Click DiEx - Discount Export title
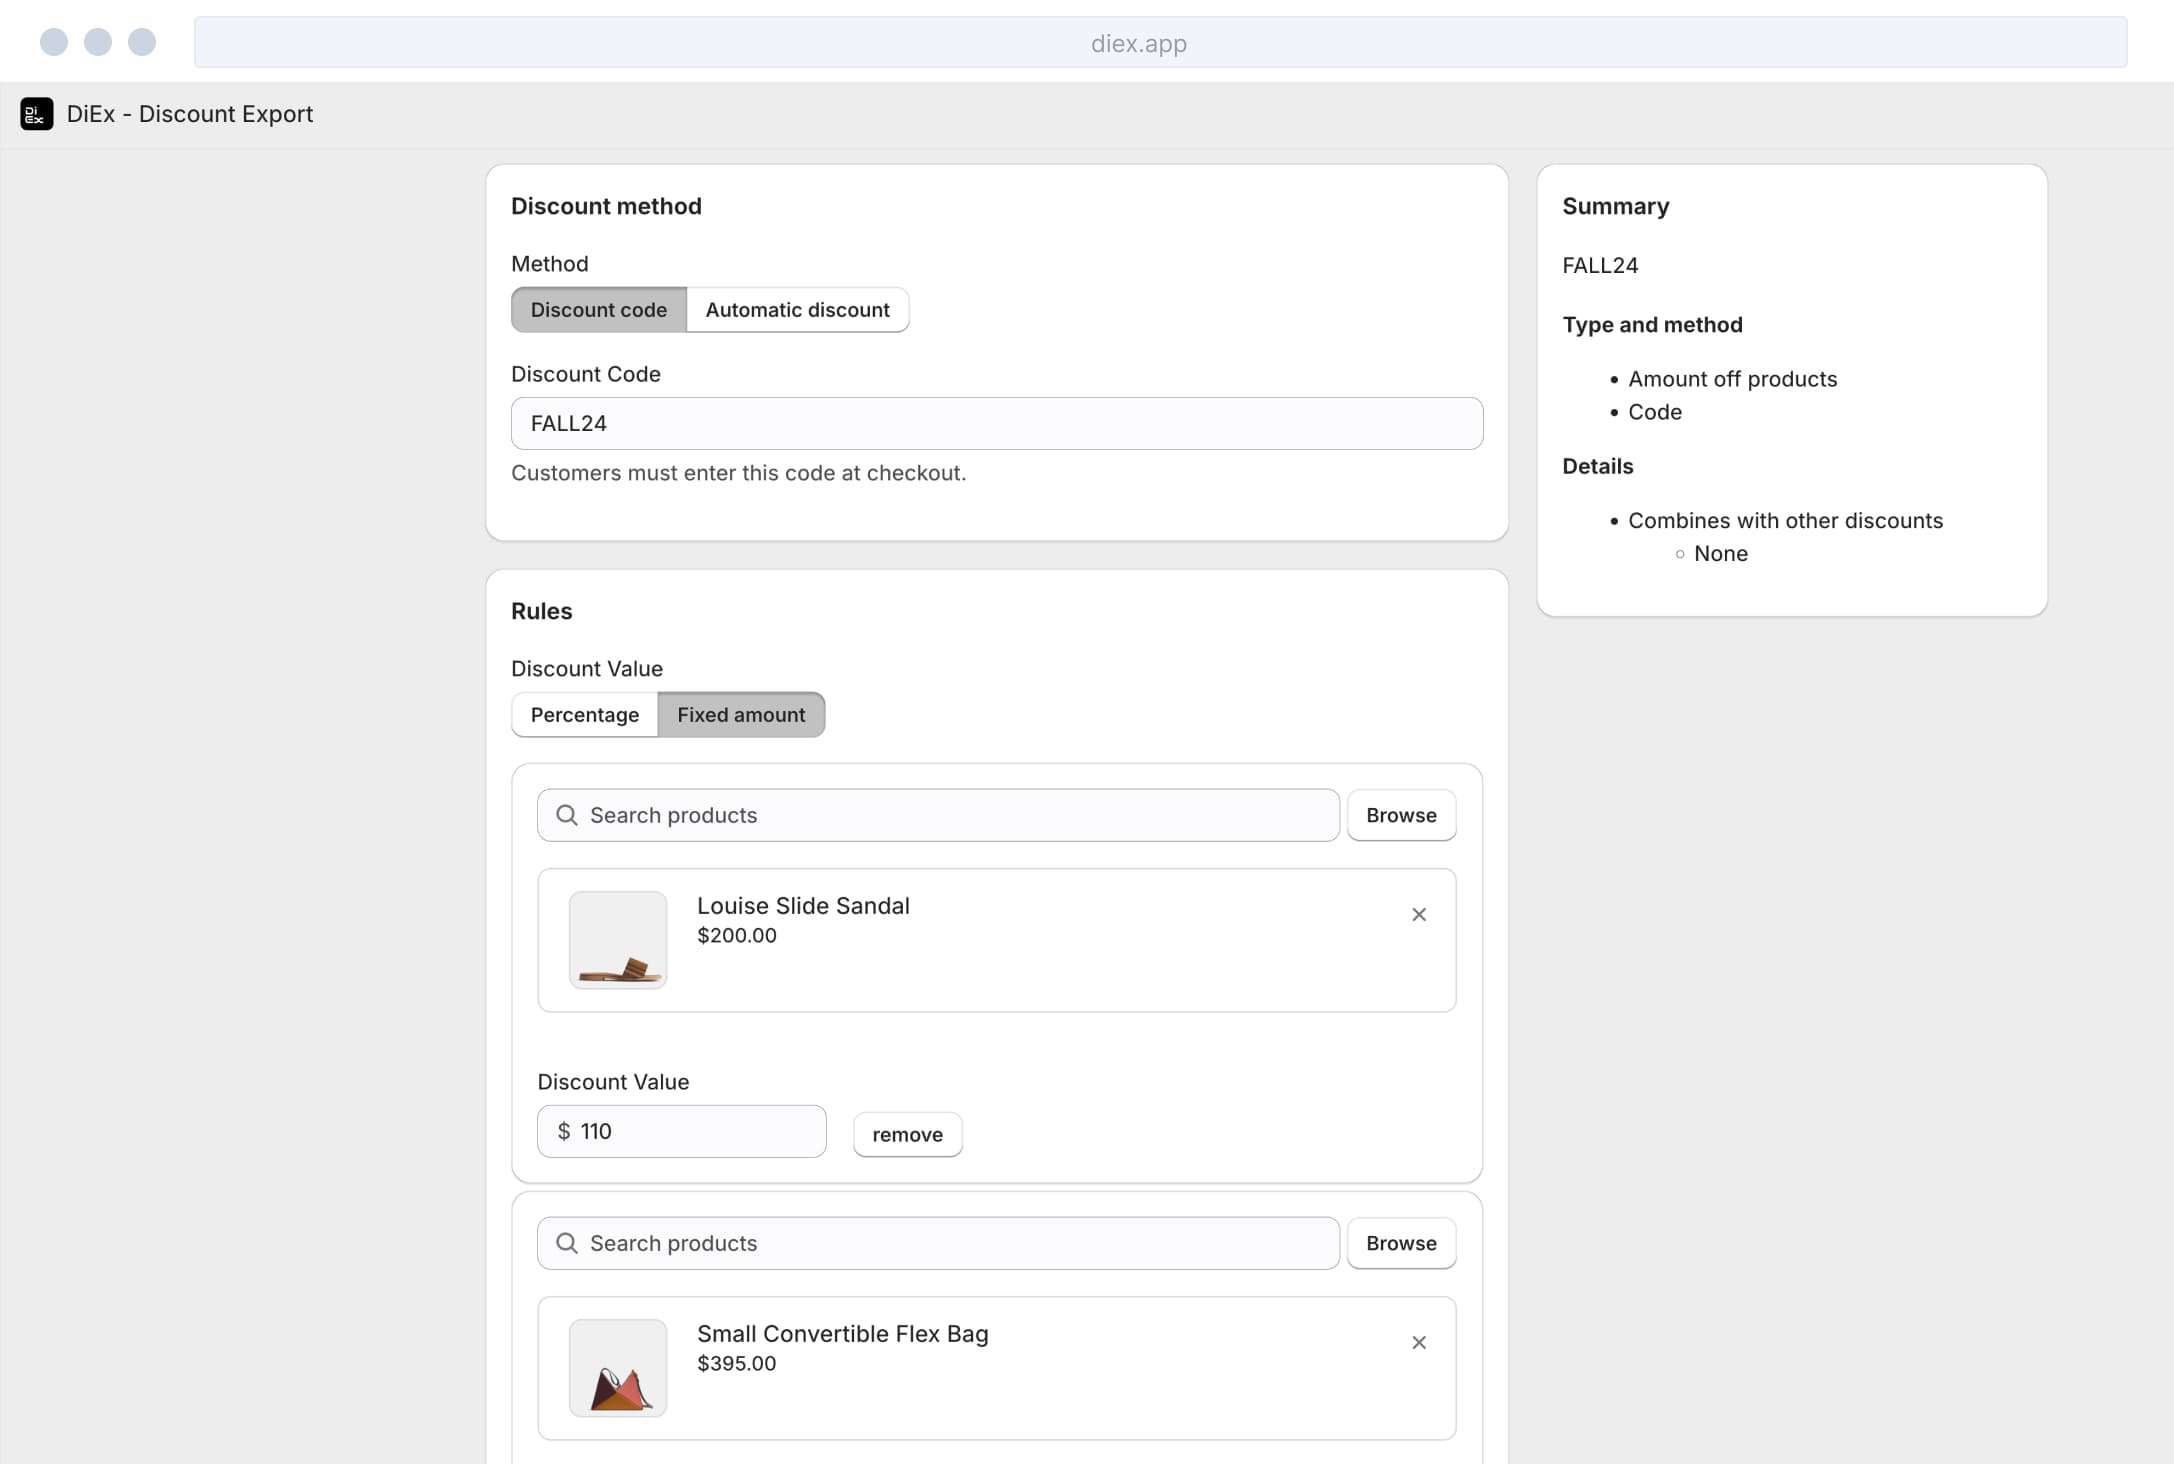The height and width of the screenshot is (1464, 2174). pos(190,114)
